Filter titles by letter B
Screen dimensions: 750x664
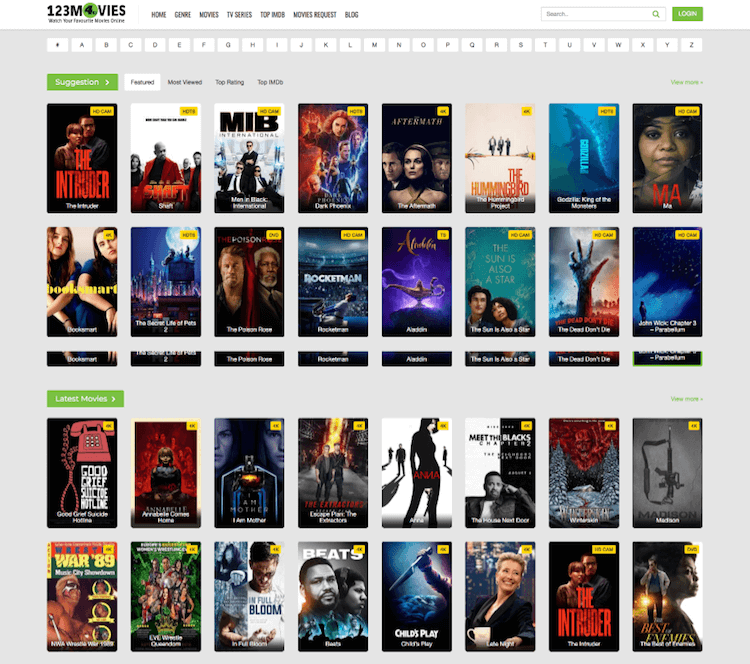(x=107, y=45)
